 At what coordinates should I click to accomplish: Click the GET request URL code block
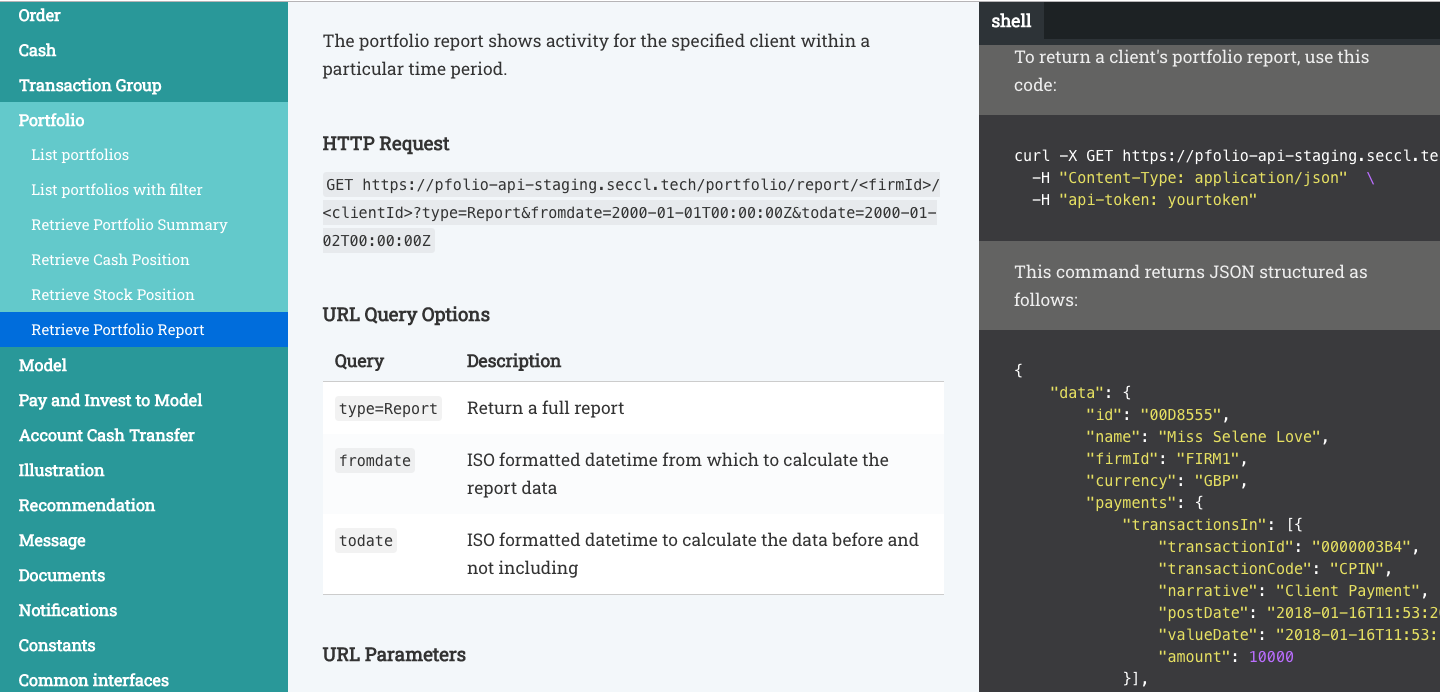point(630,213)
